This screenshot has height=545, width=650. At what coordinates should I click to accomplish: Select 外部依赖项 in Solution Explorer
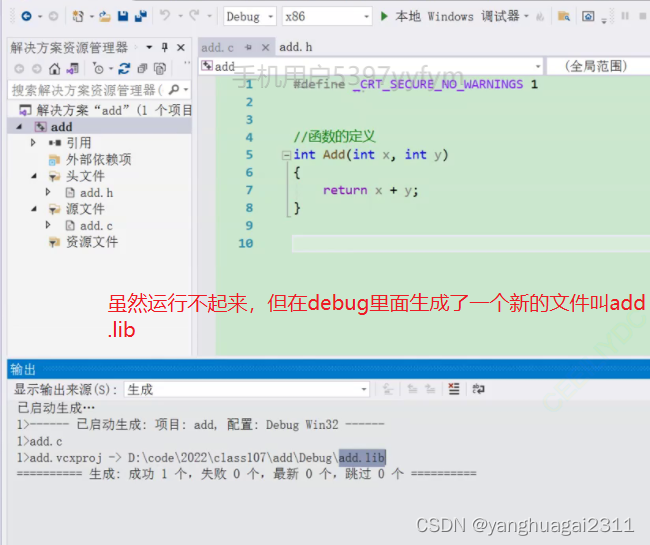pos(98,160)
